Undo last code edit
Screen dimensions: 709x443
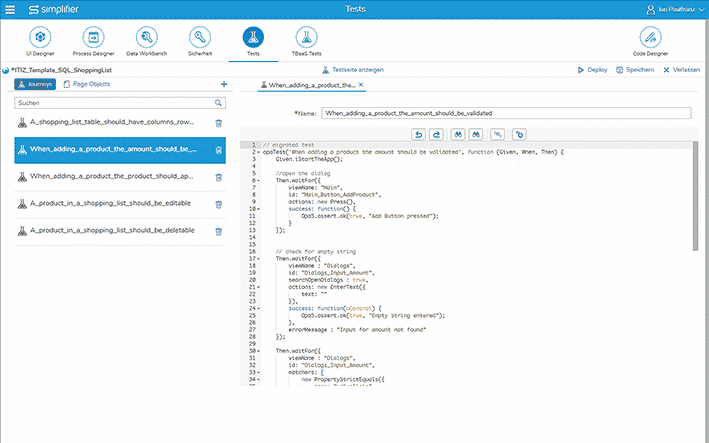(x=419, y=134)
